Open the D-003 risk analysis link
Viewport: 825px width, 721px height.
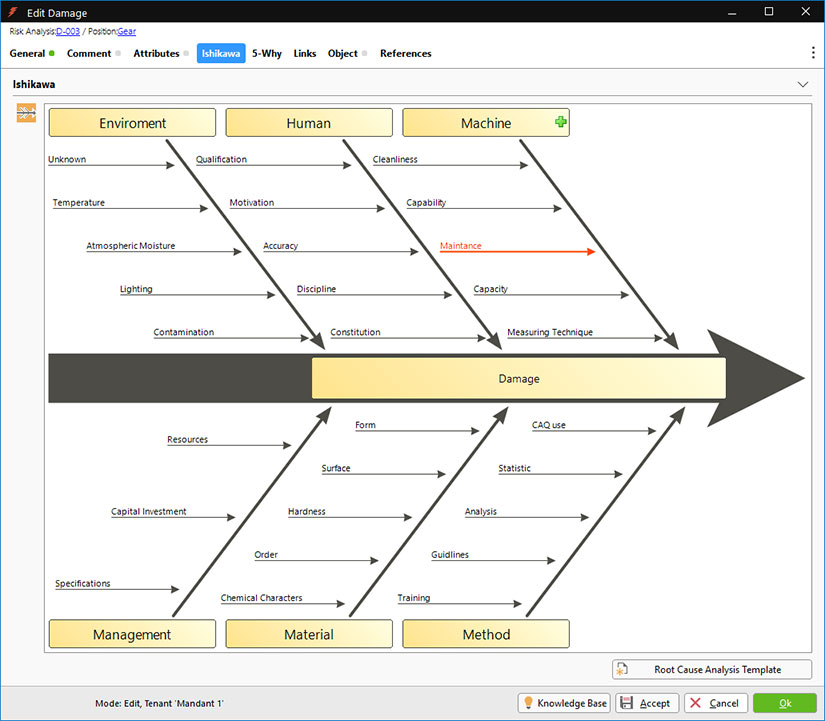[x=68, y=32]
